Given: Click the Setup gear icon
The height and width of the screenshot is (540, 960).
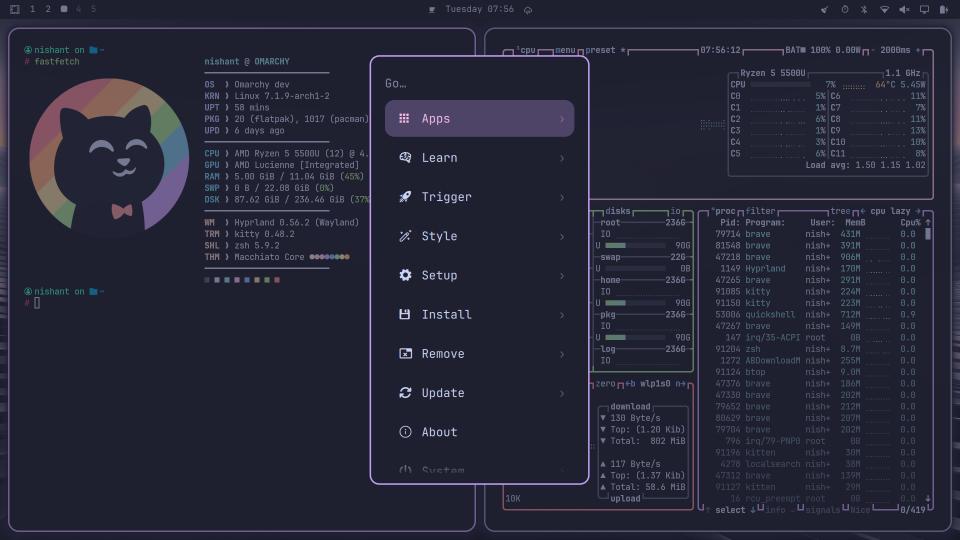Looking at the screenshot, I should 405,275.
